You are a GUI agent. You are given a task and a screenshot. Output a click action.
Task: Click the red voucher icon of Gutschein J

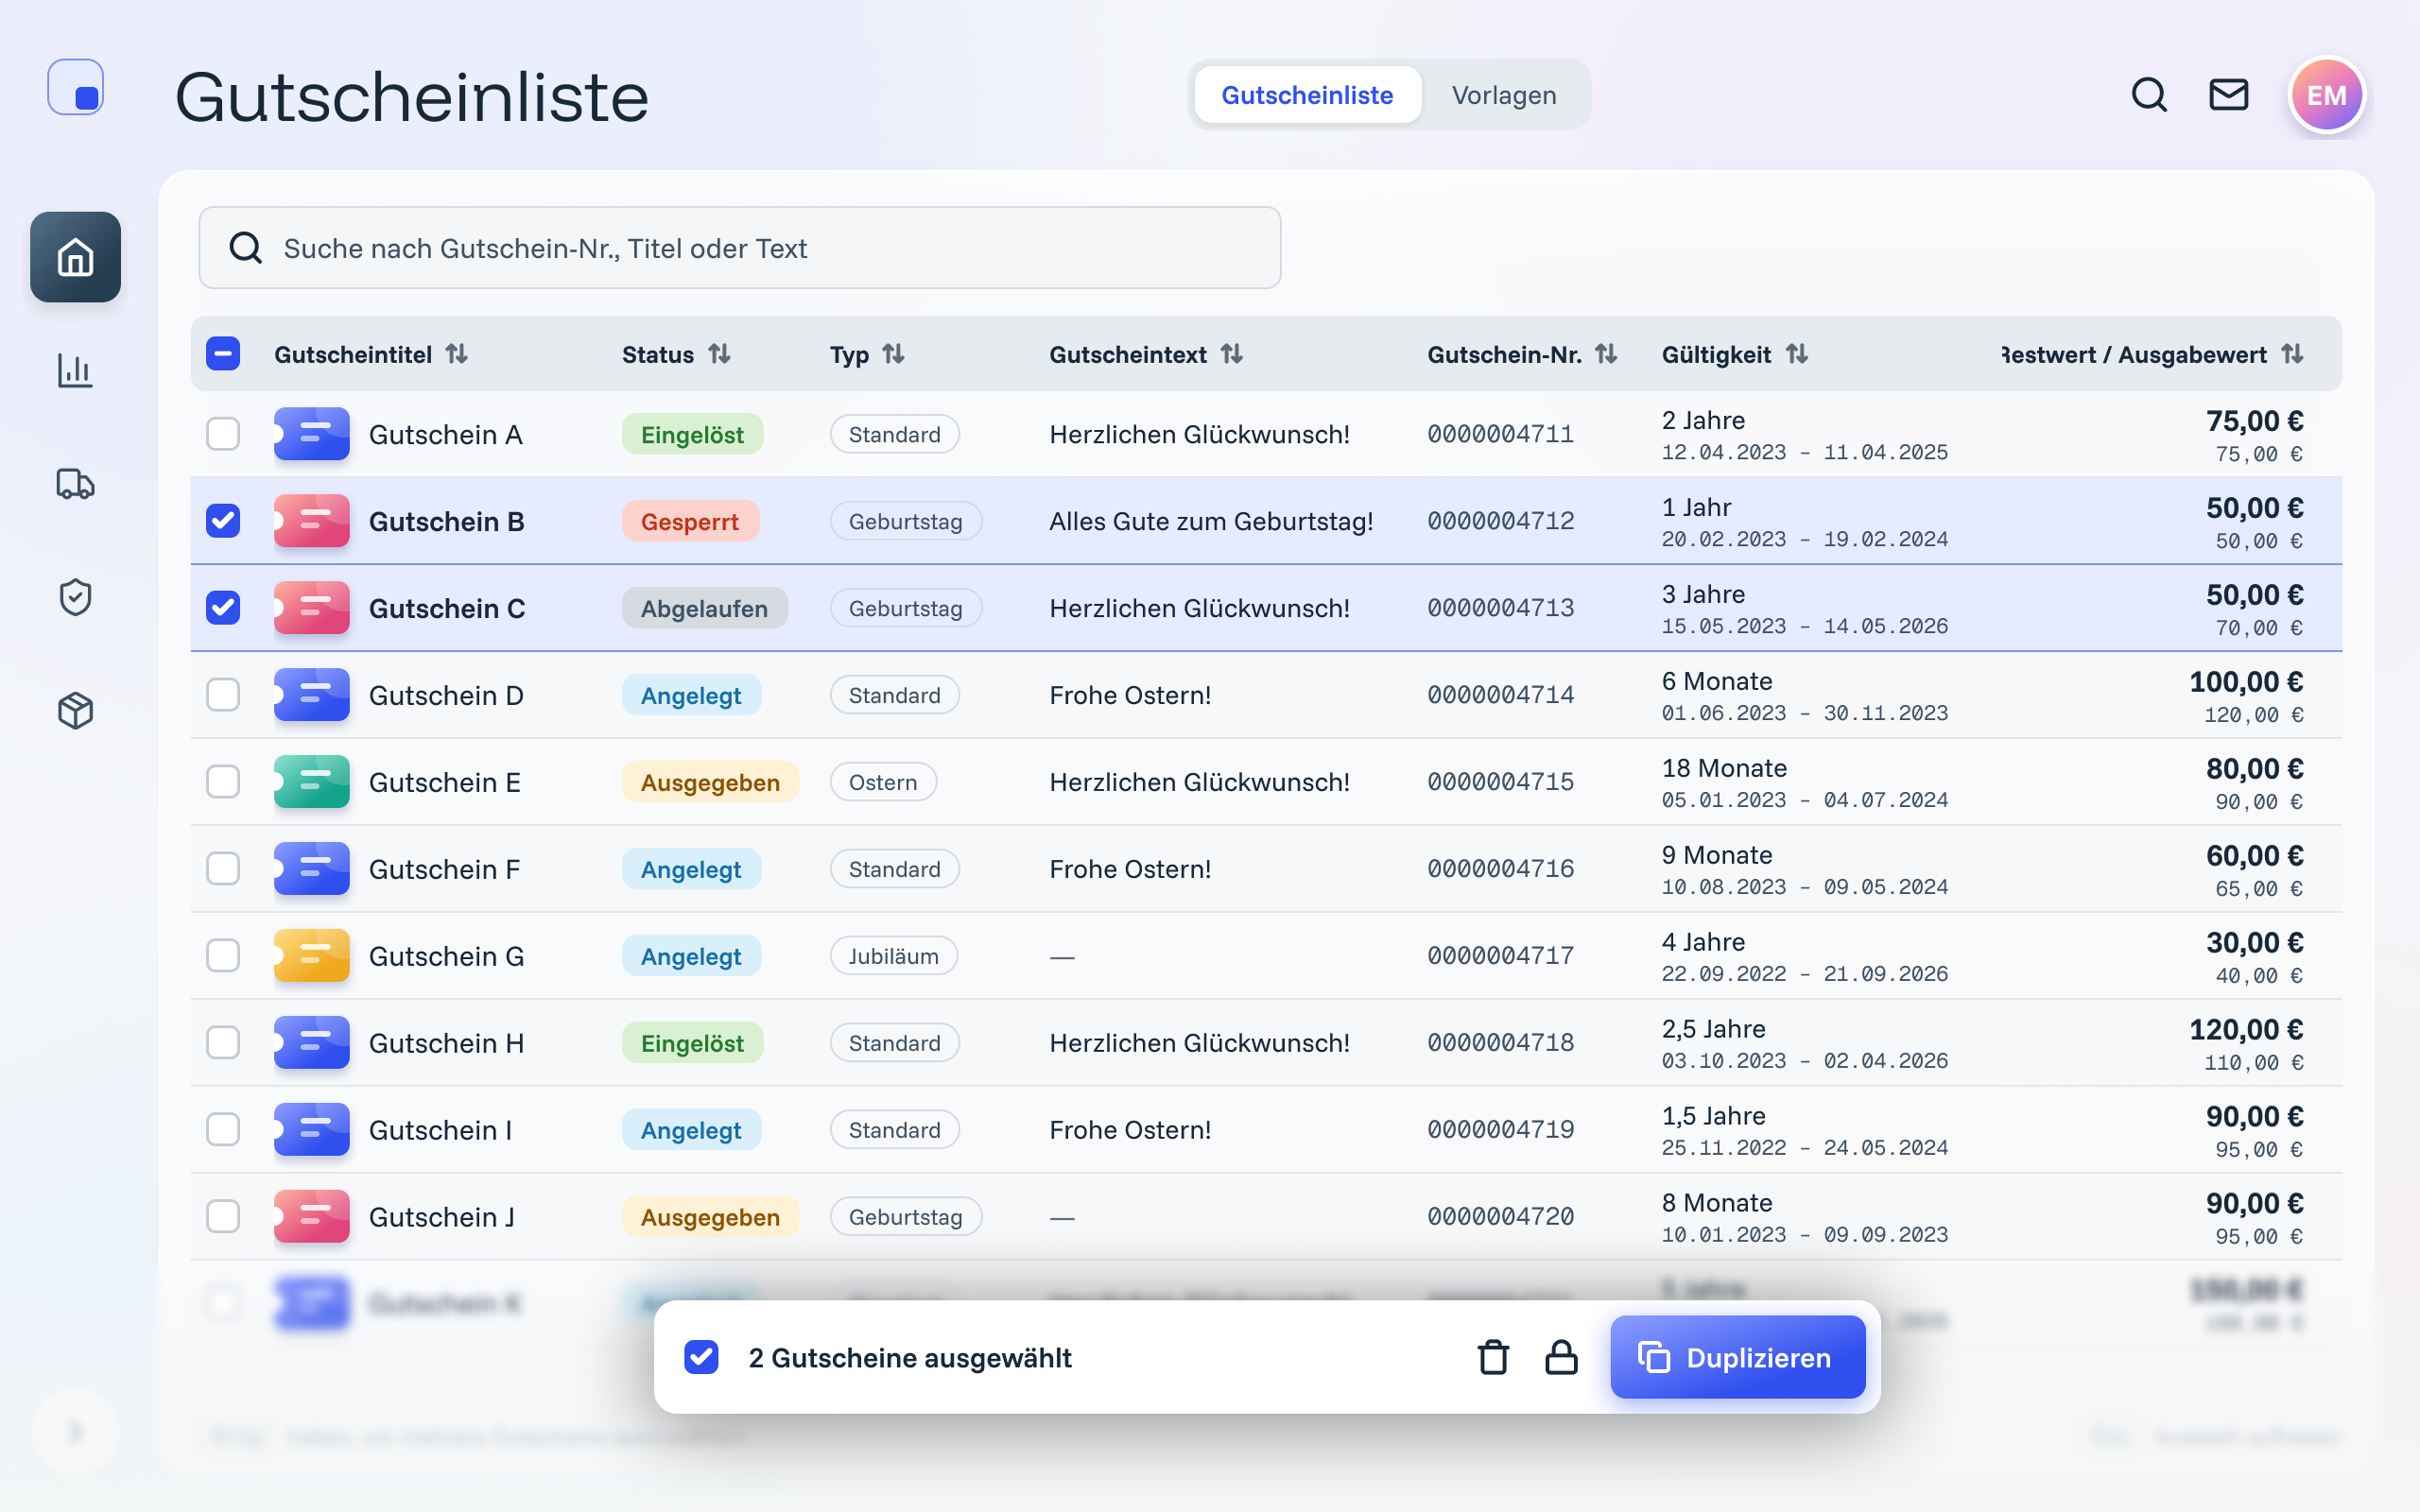tap(312, 1217)
